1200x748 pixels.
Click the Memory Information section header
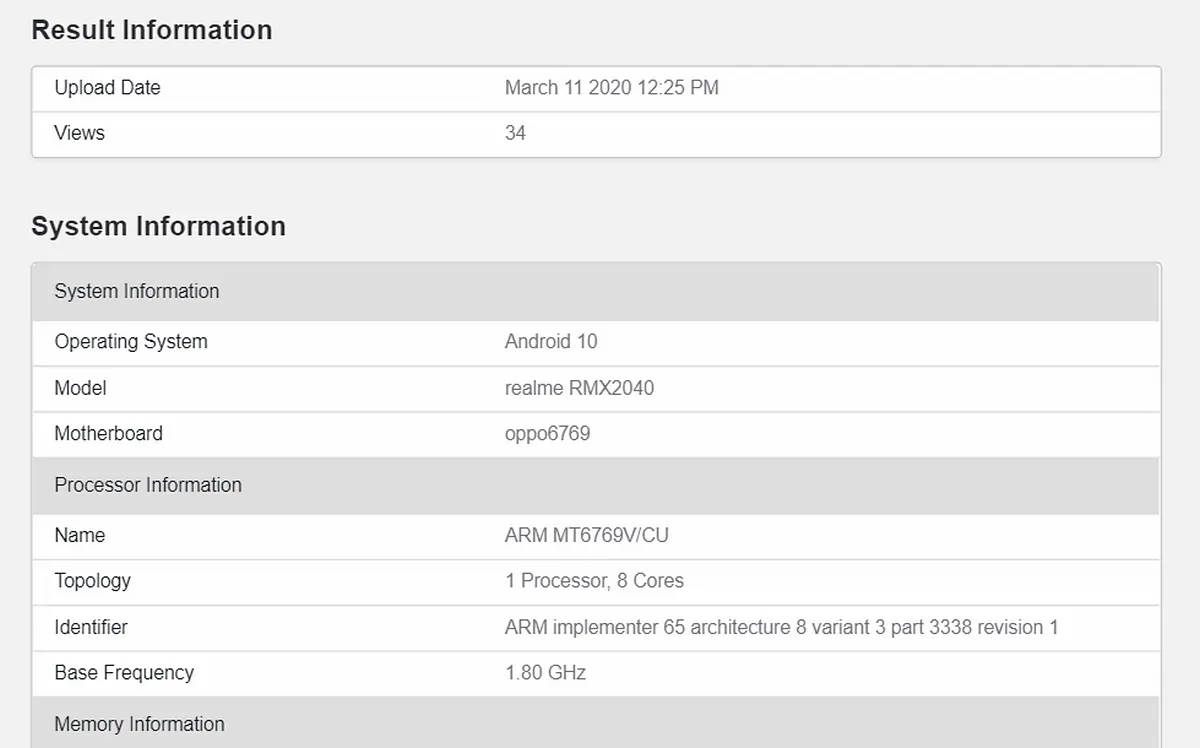coord(139,724)
